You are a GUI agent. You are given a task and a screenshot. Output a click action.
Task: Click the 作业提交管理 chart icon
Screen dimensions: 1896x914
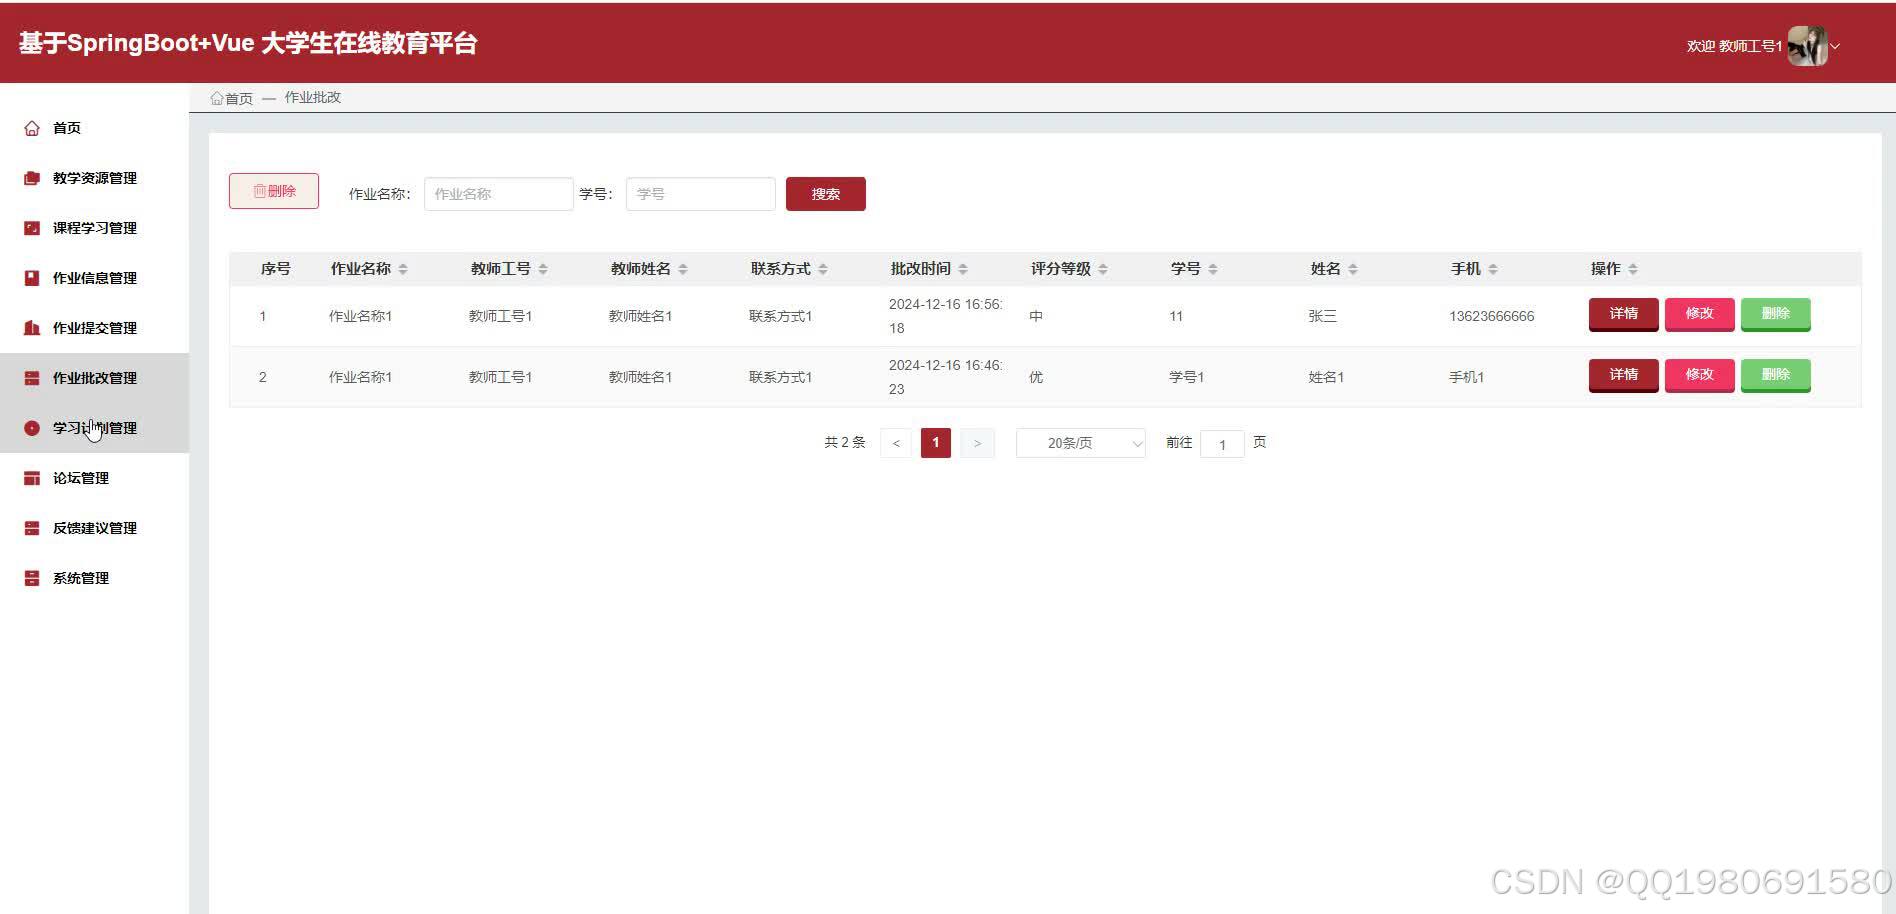pyautogui.click(x=31, y=327)
